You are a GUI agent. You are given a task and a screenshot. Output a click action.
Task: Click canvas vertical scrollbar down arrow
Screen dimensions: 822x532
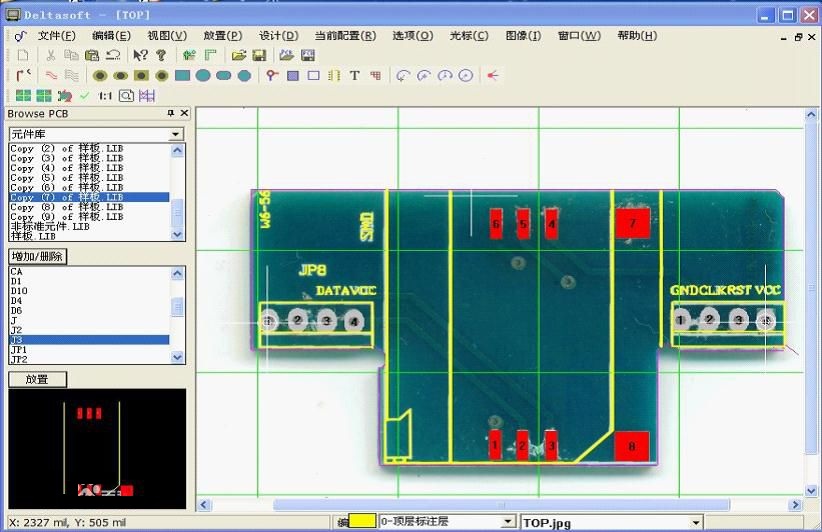coord(811,491)
